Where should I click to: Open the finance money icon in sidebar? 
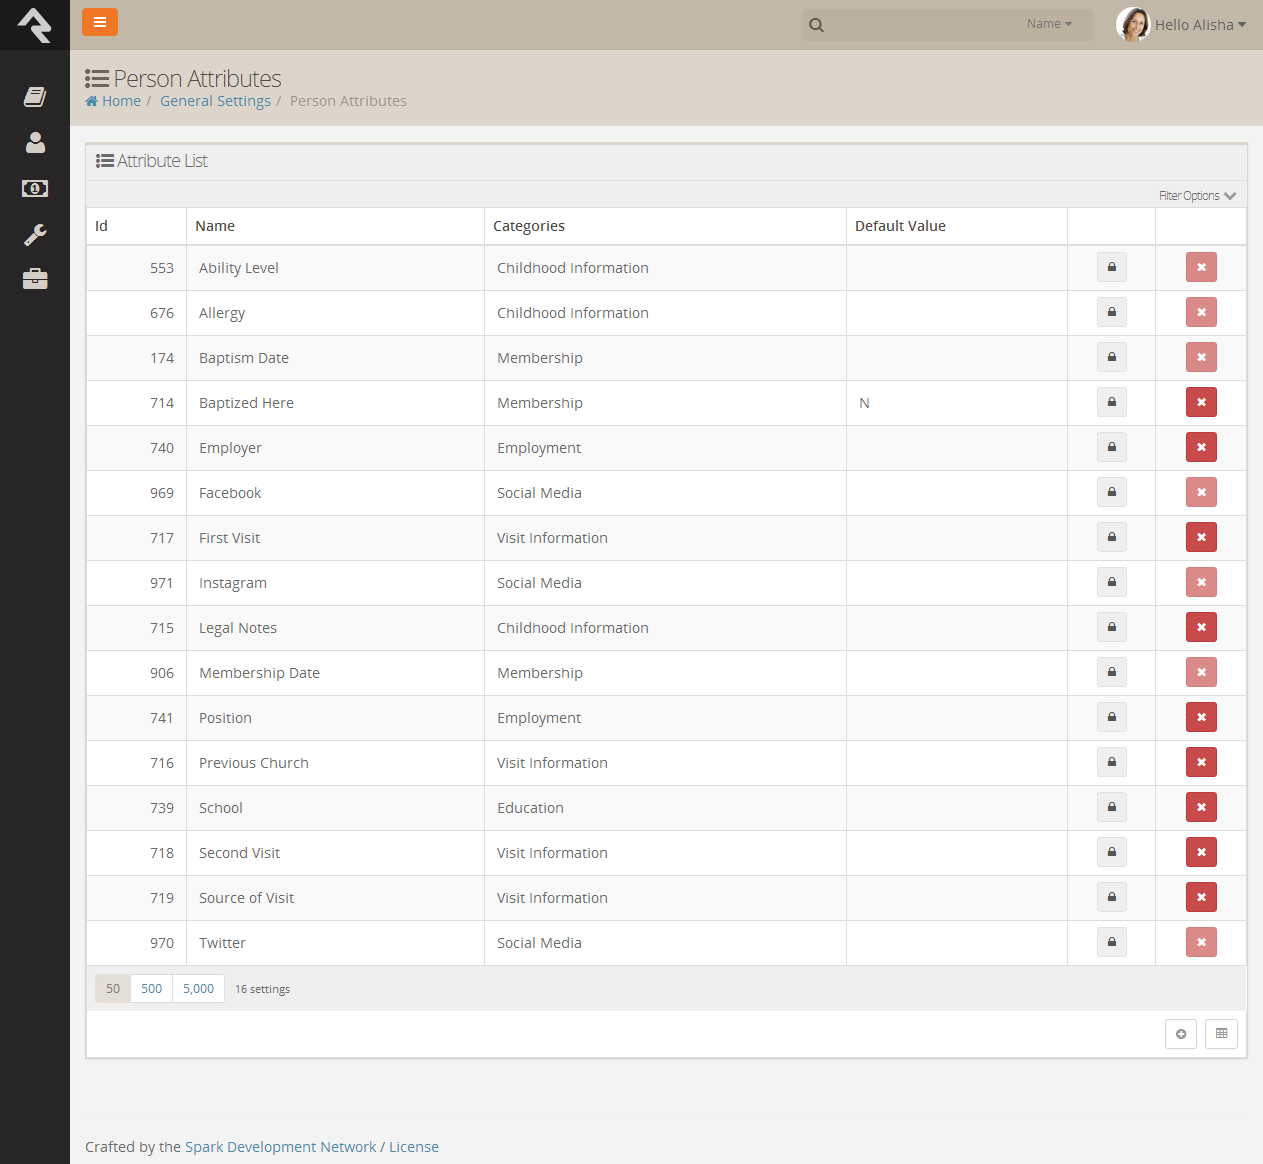[x=35, y=188]
